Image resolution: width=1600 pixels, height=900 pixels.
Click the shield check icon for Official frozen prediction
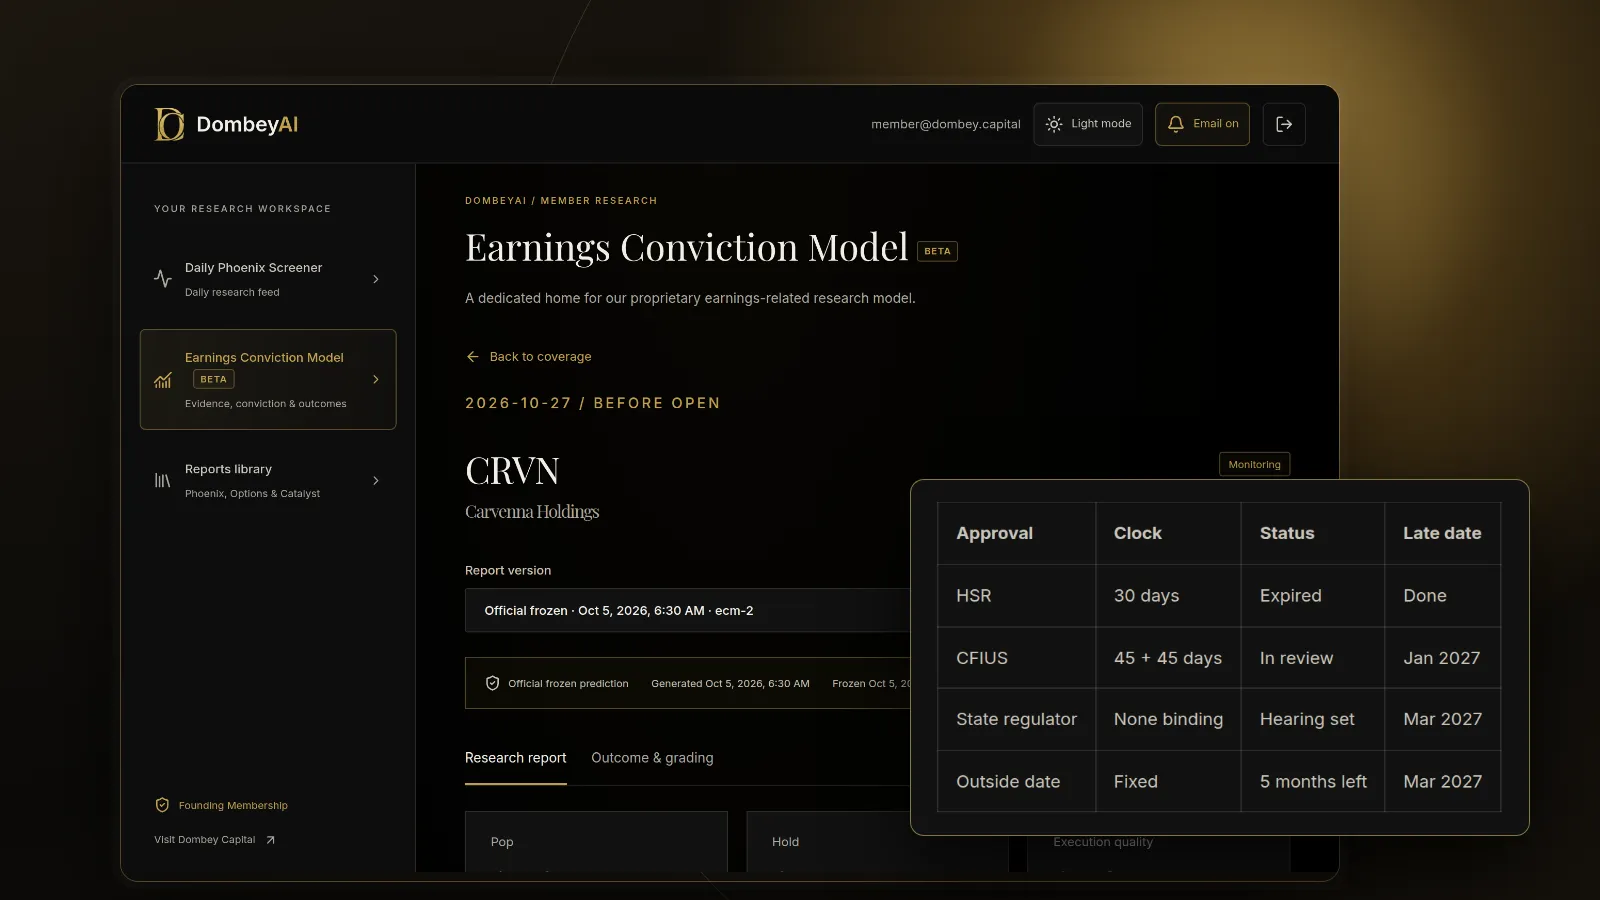coord(492,684)
